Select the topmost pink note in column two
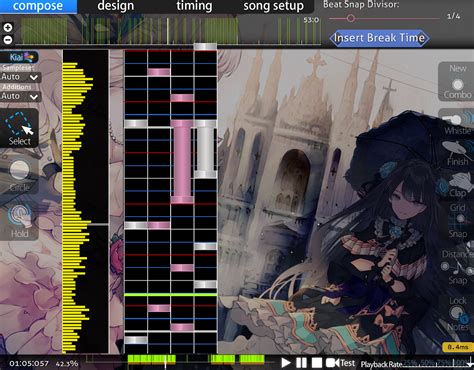Screen dimensions: 474x370 (x=159, y=72)
